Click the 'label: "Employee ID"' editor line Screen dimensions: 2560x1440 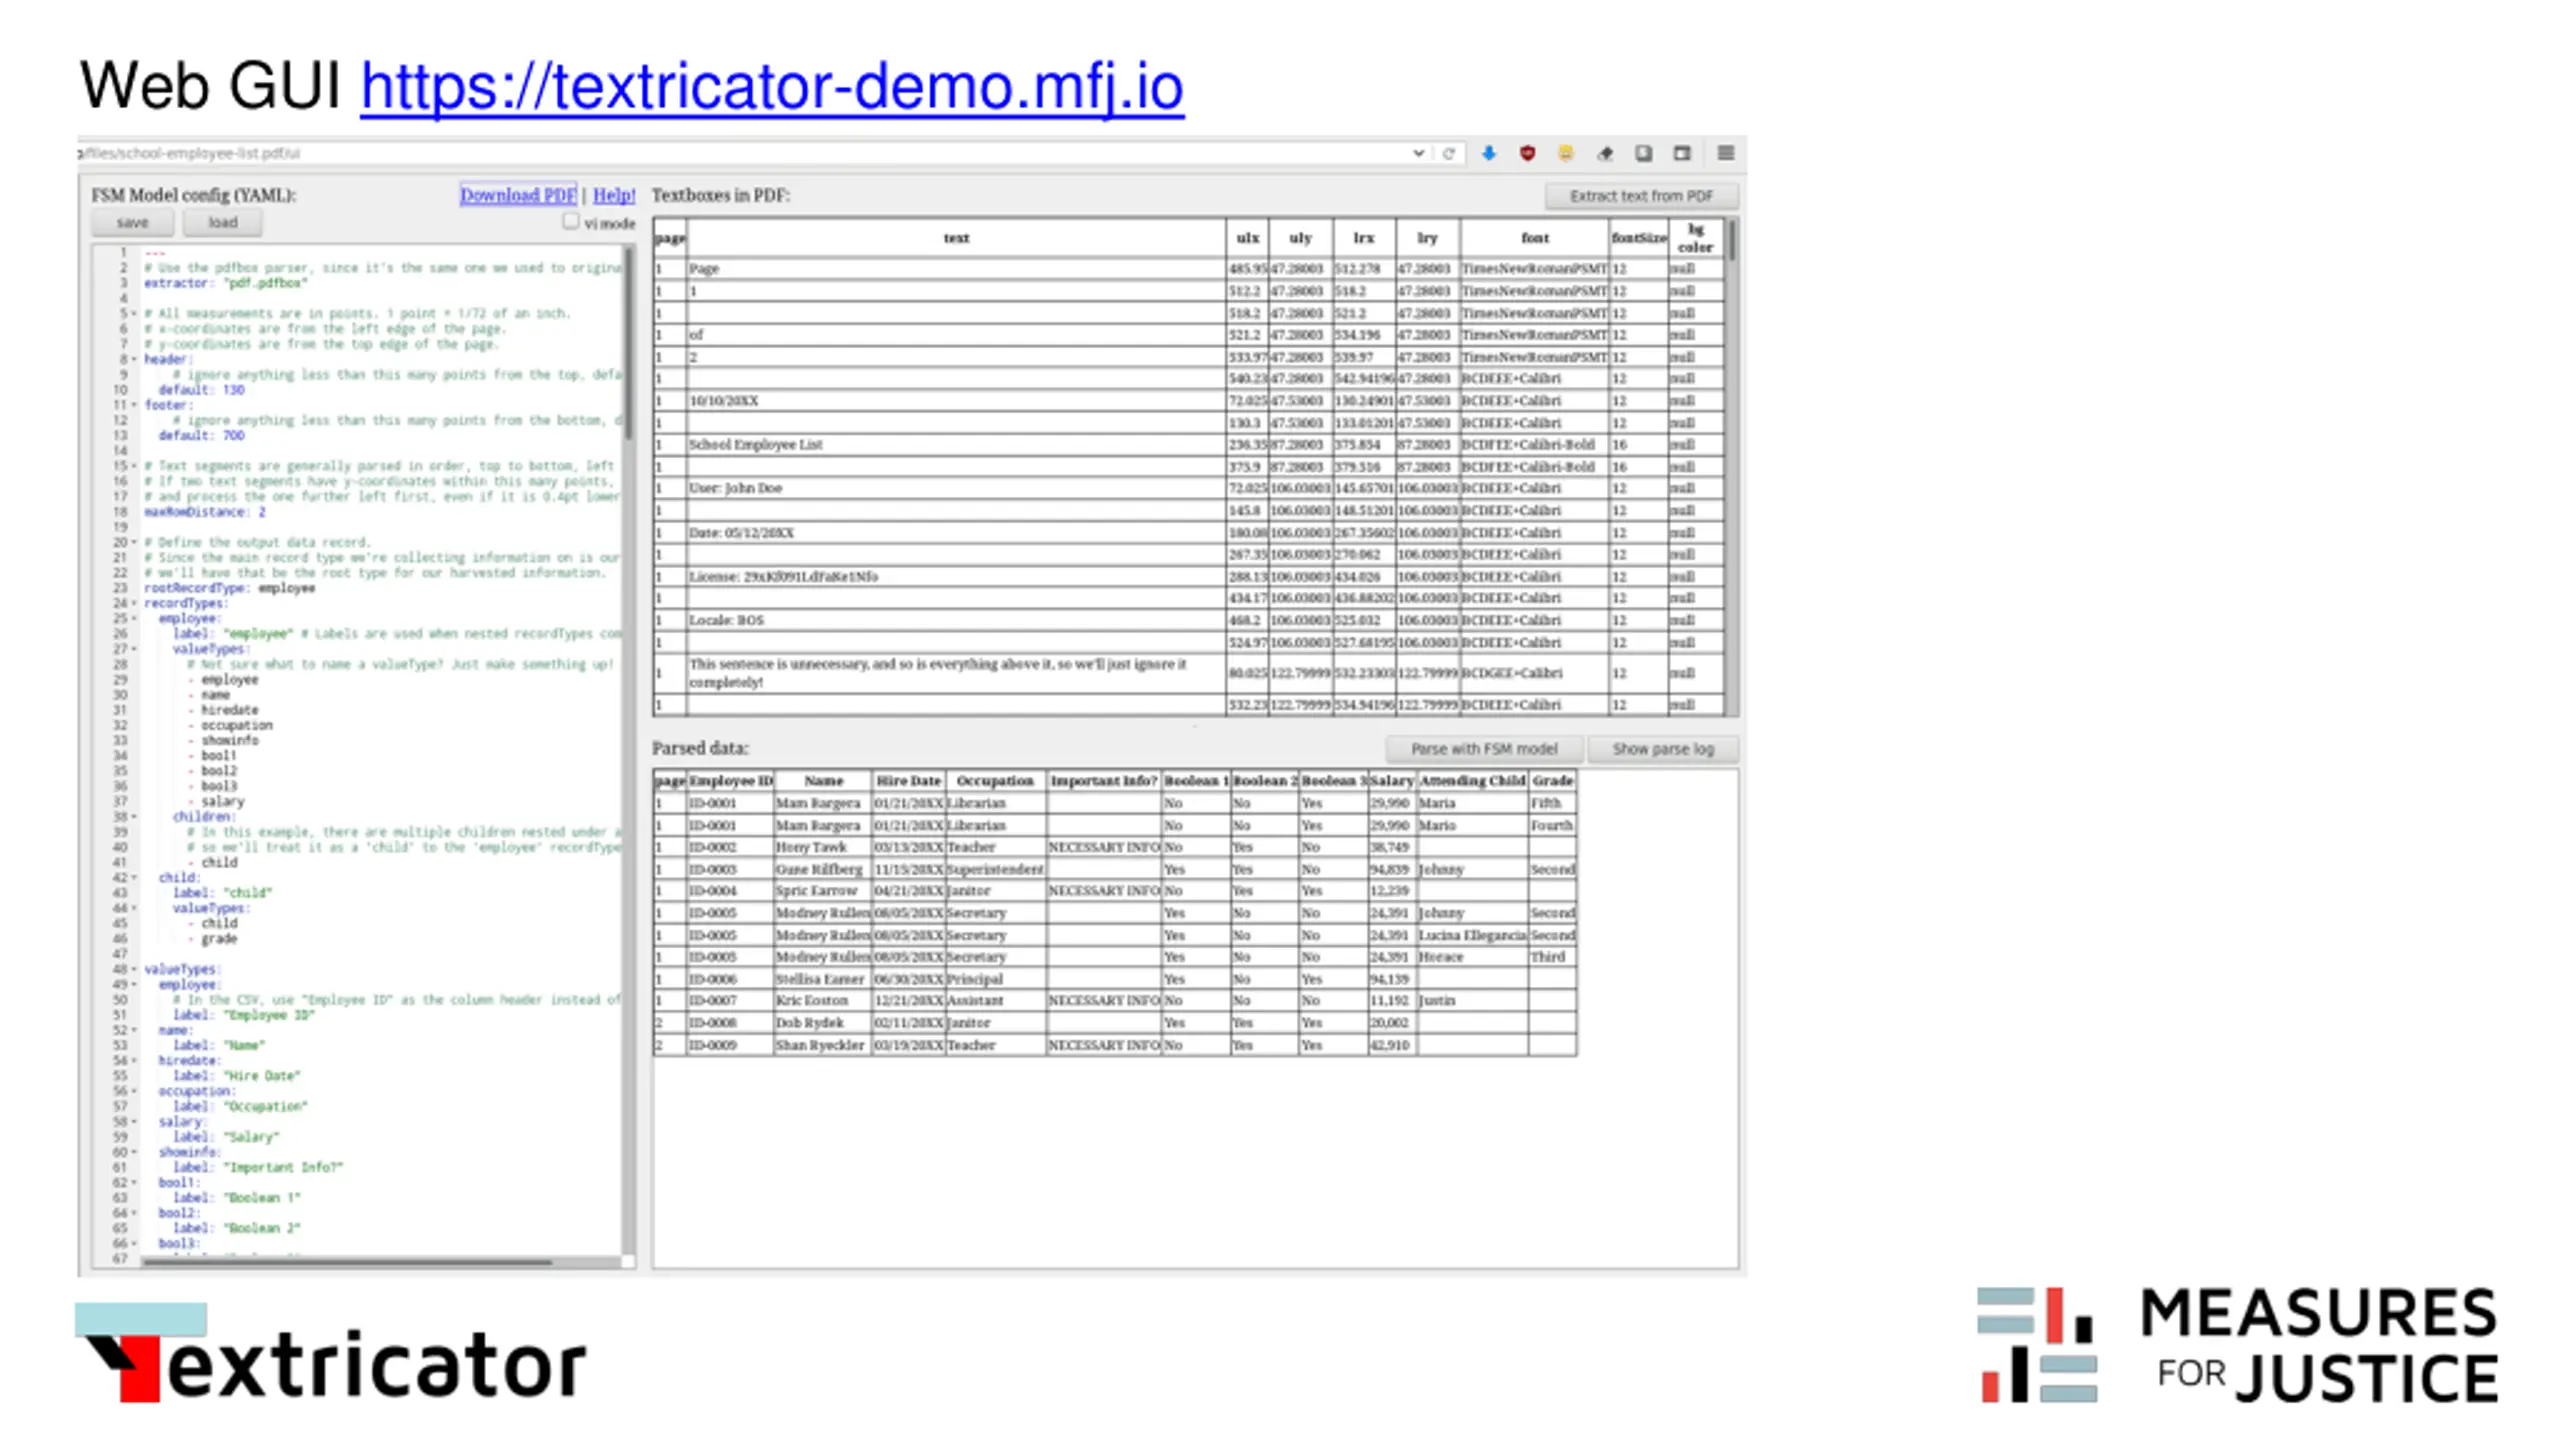[x=244, y=1015]
